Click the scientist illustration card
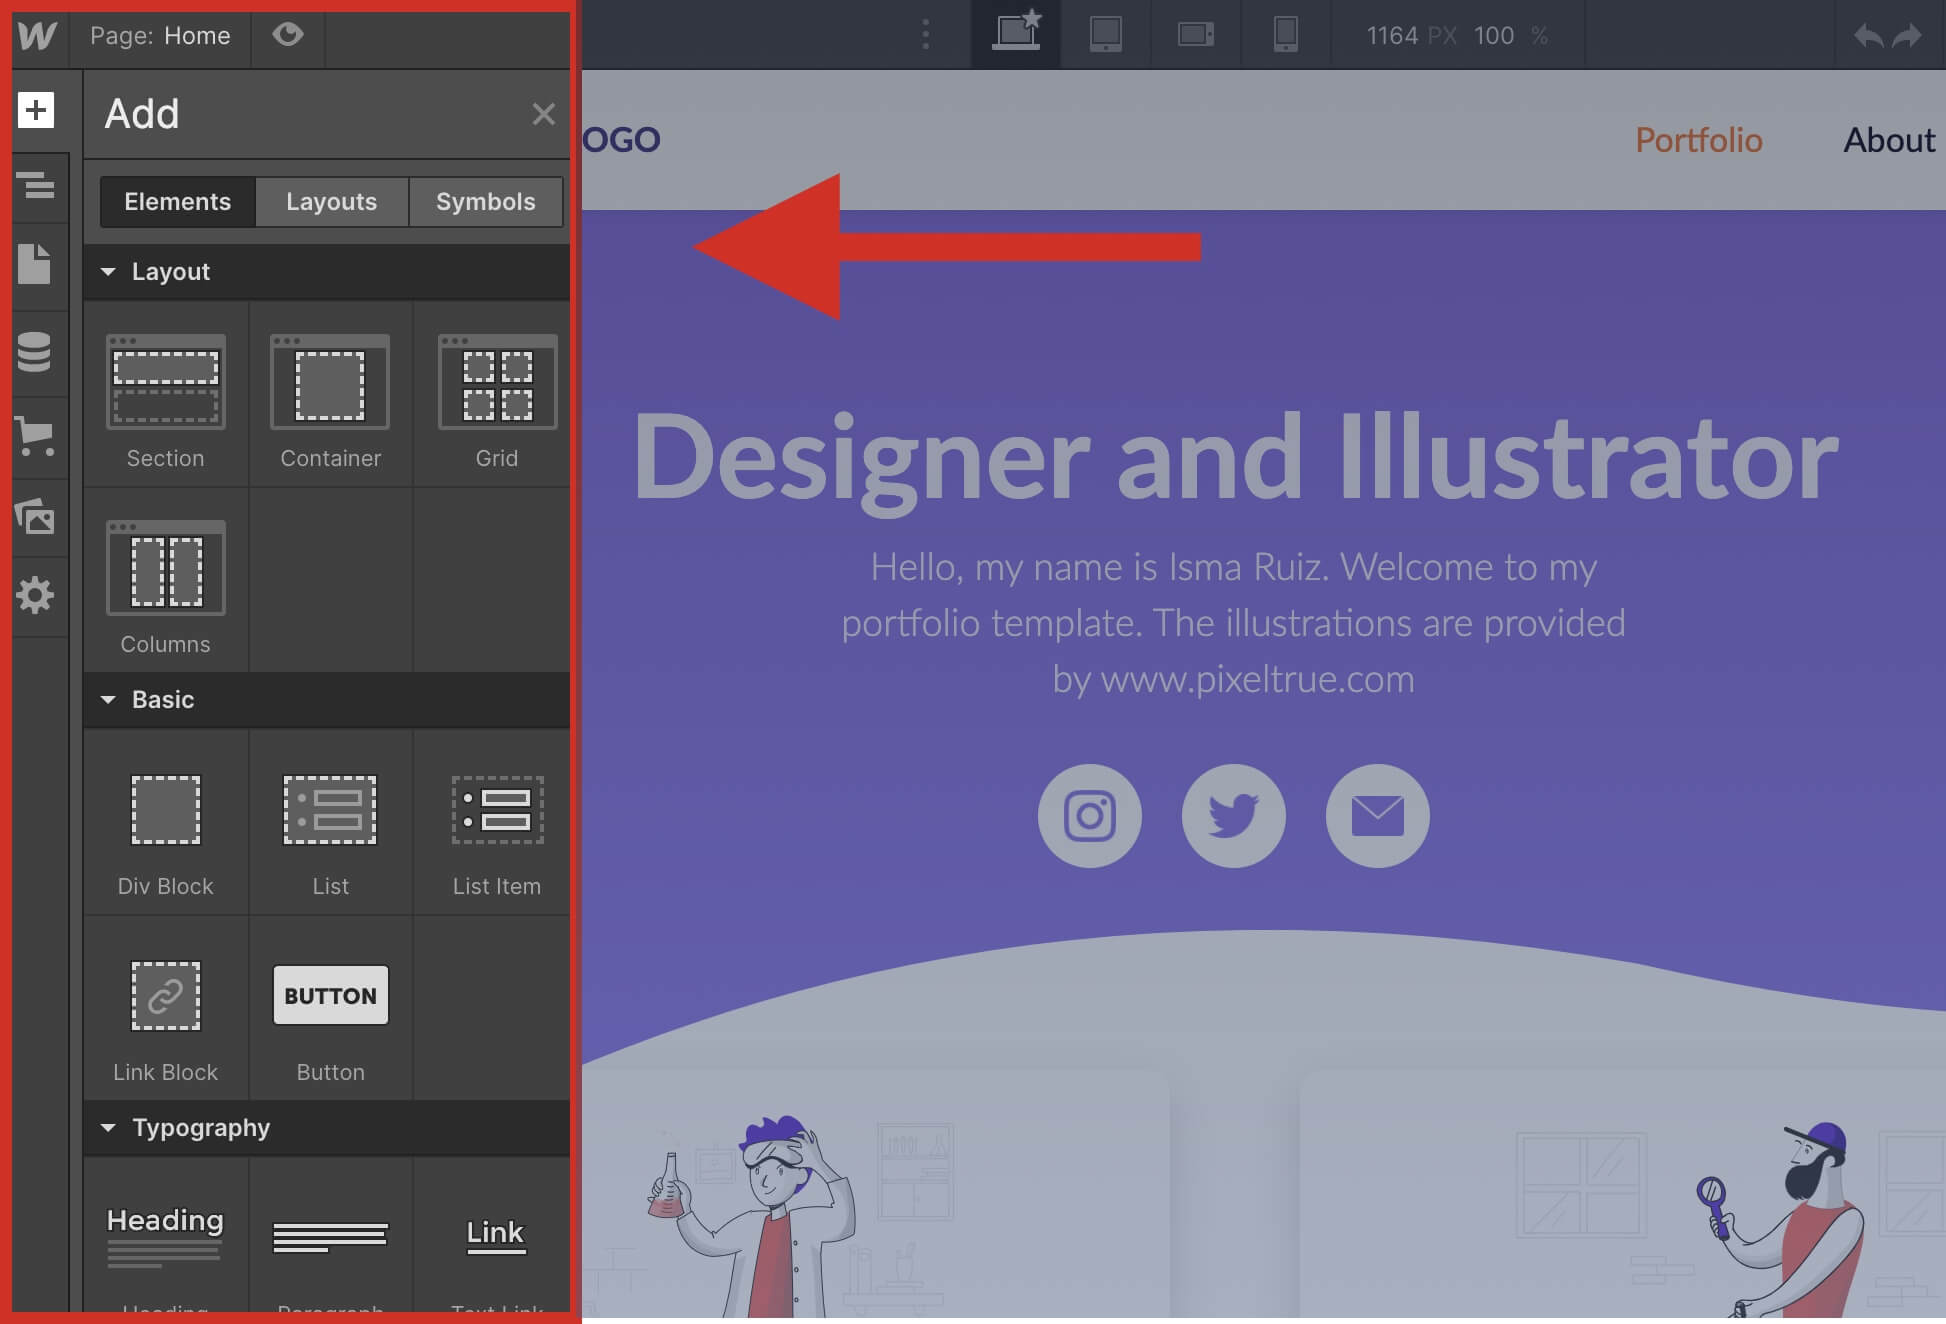1946x1324 pixels. click(x=875, y=1195)
